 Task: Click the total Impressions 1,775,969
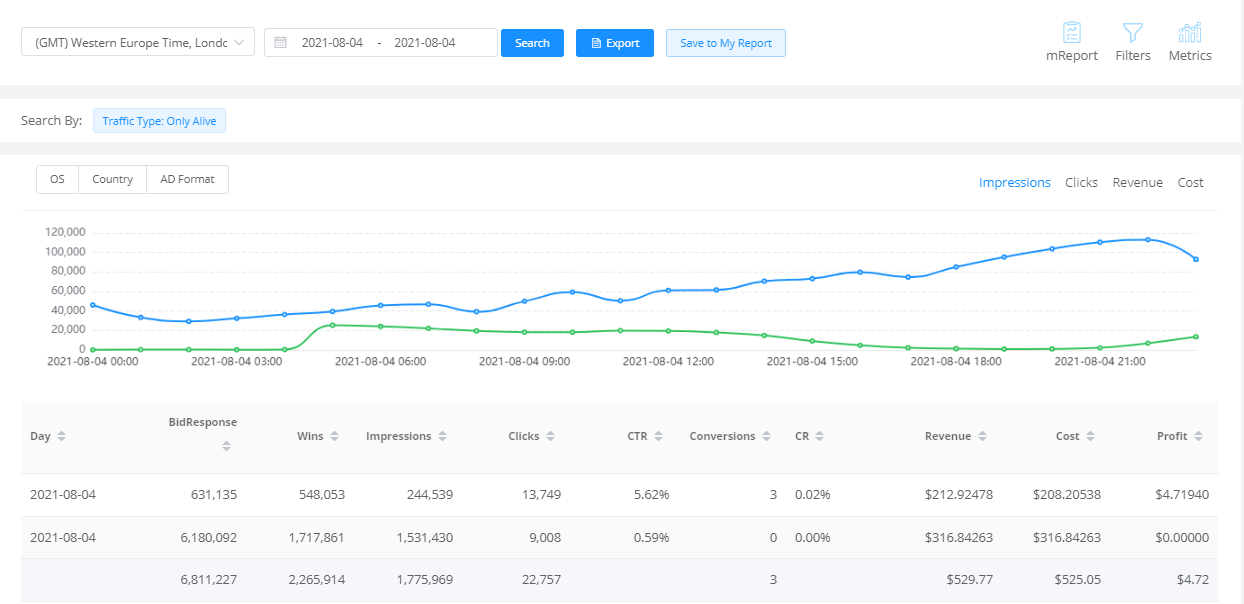pos(424,580)
